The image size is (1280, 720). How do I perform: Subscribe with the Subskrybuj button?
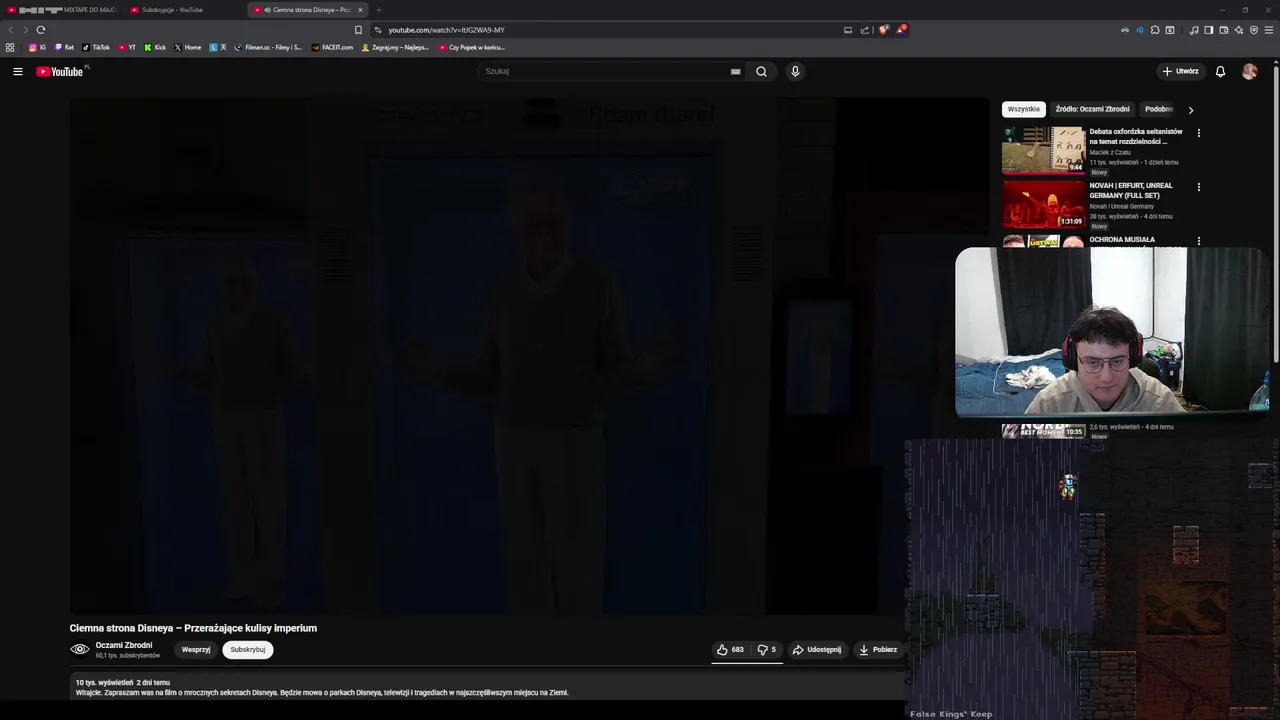point(248,649)
